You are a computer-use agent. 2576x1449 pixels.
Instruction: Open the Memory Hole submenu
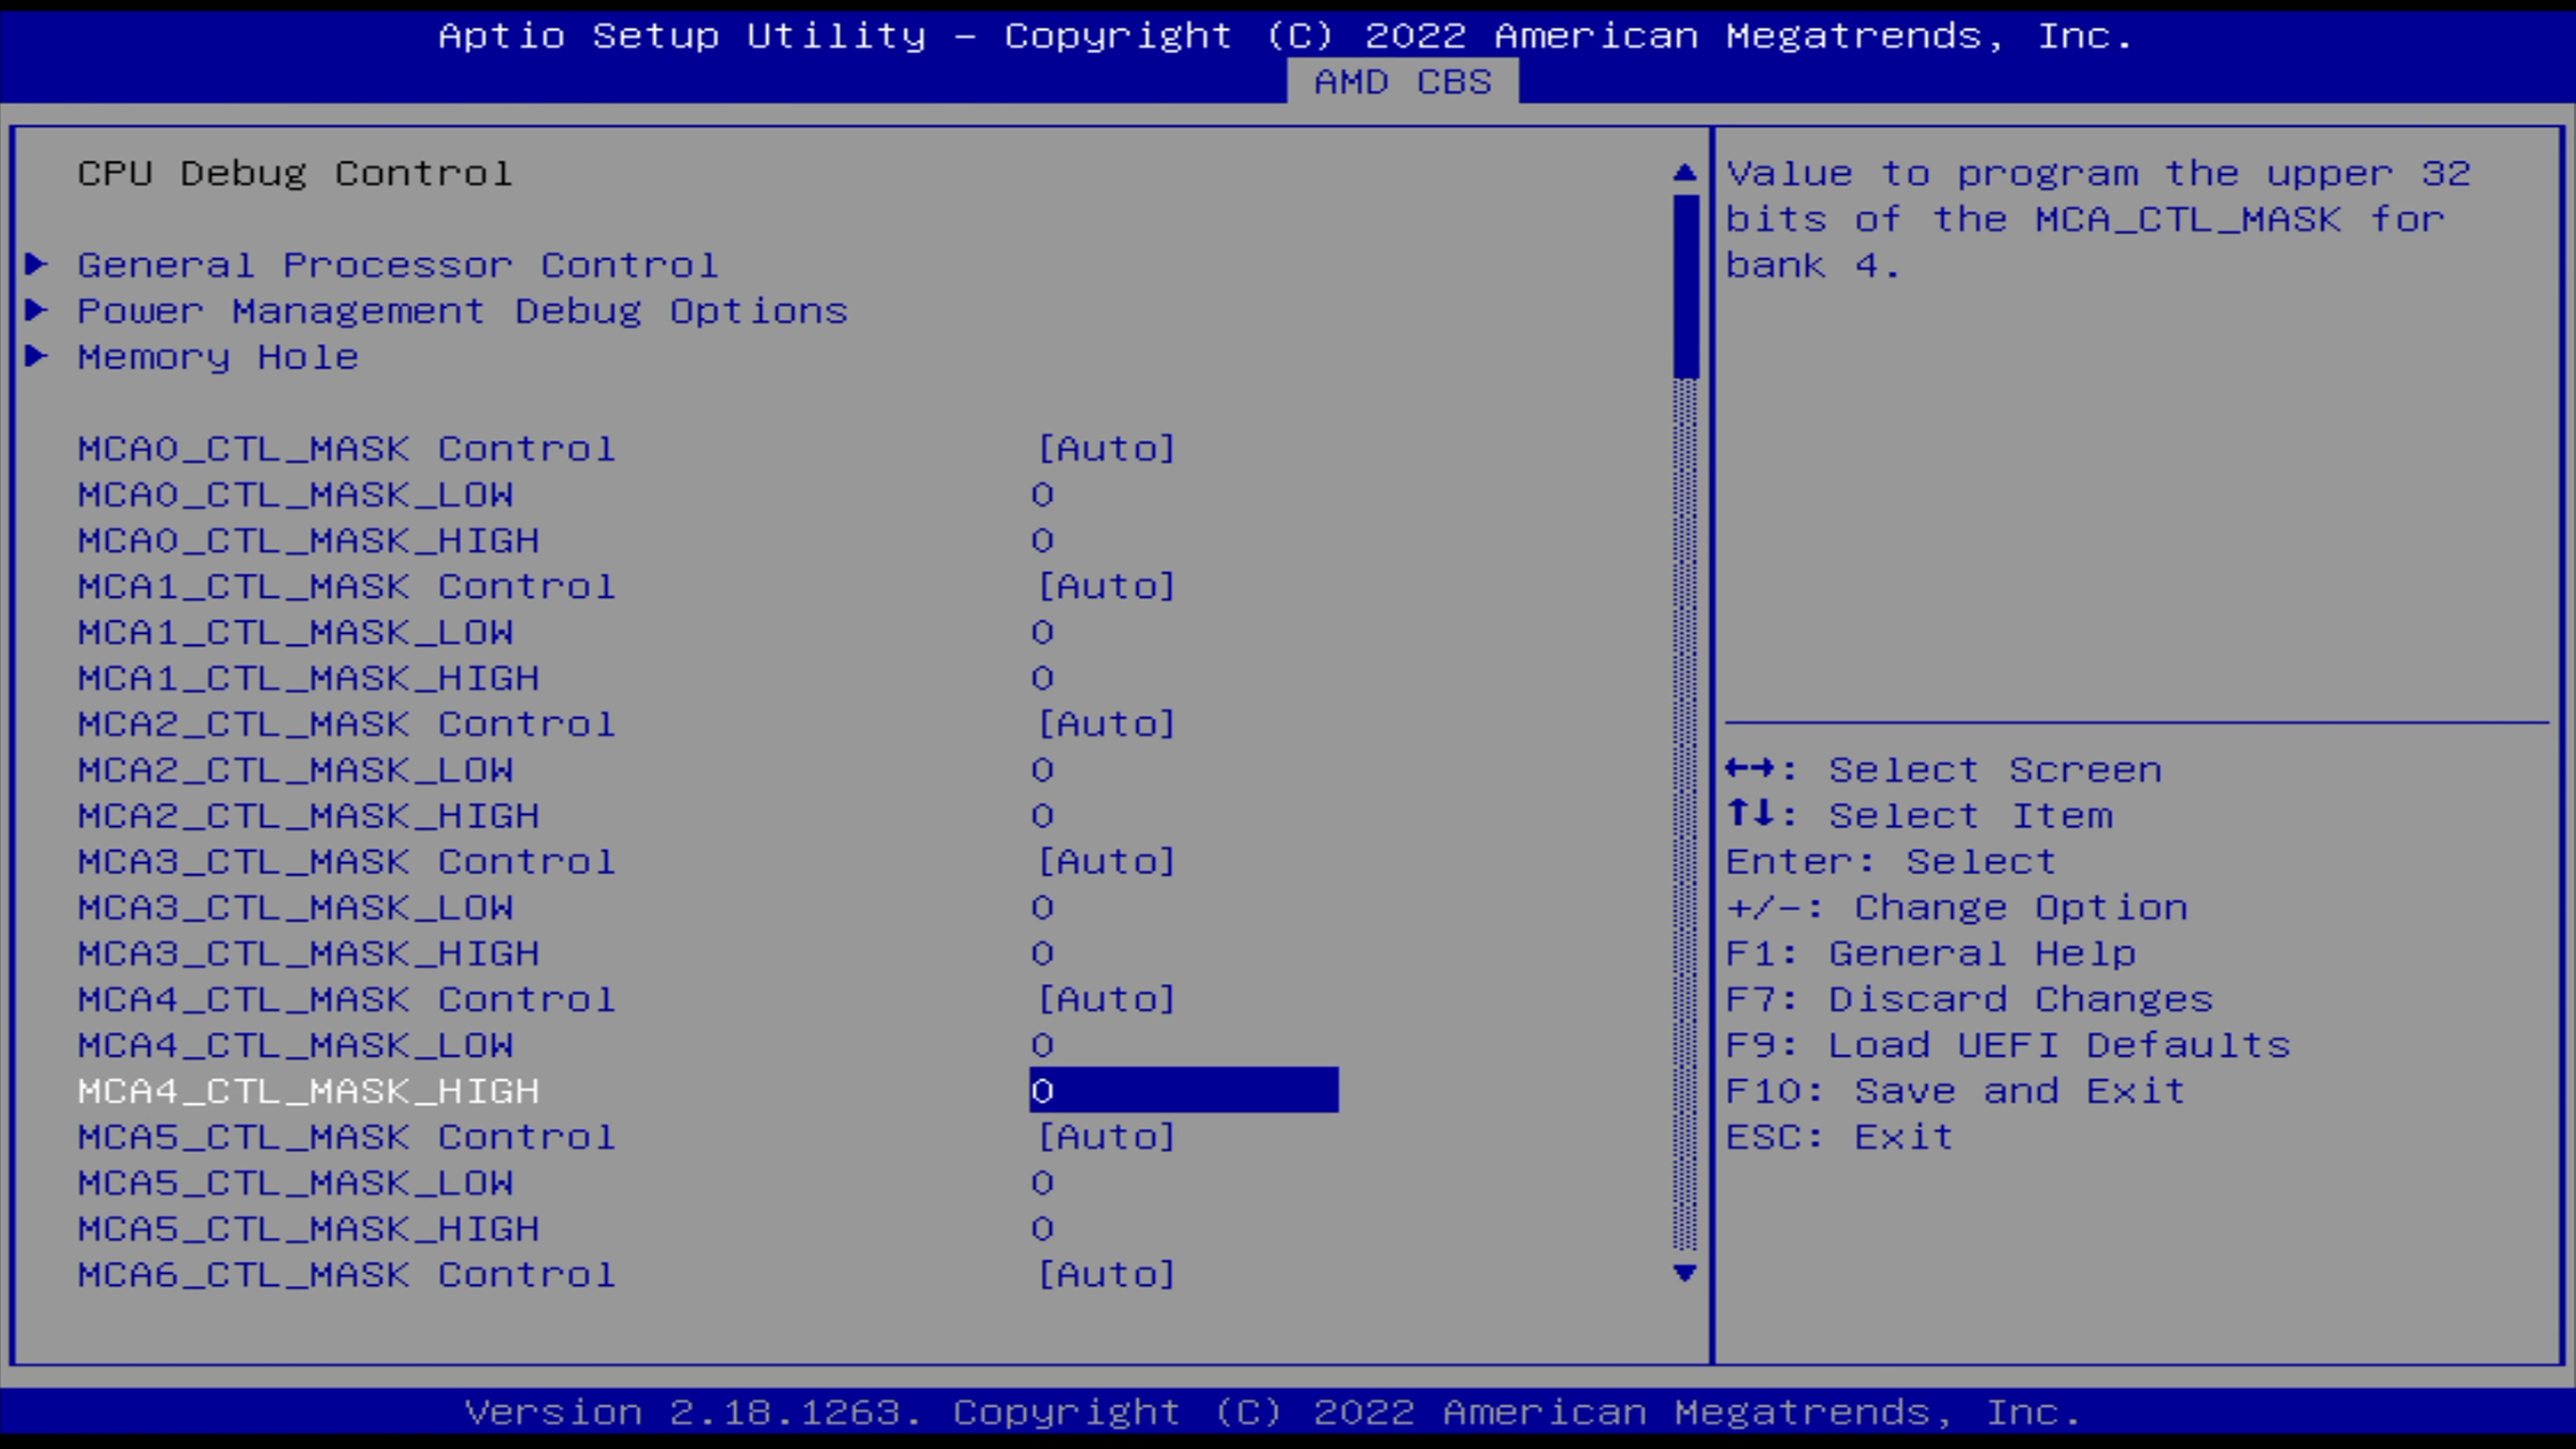[218, 357]
